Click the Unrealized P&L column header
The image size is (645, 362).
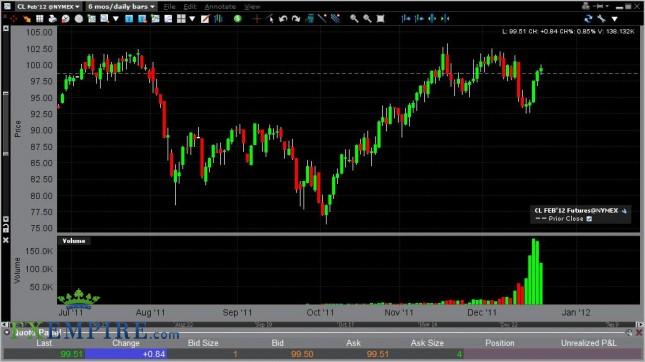pos(589,343)
